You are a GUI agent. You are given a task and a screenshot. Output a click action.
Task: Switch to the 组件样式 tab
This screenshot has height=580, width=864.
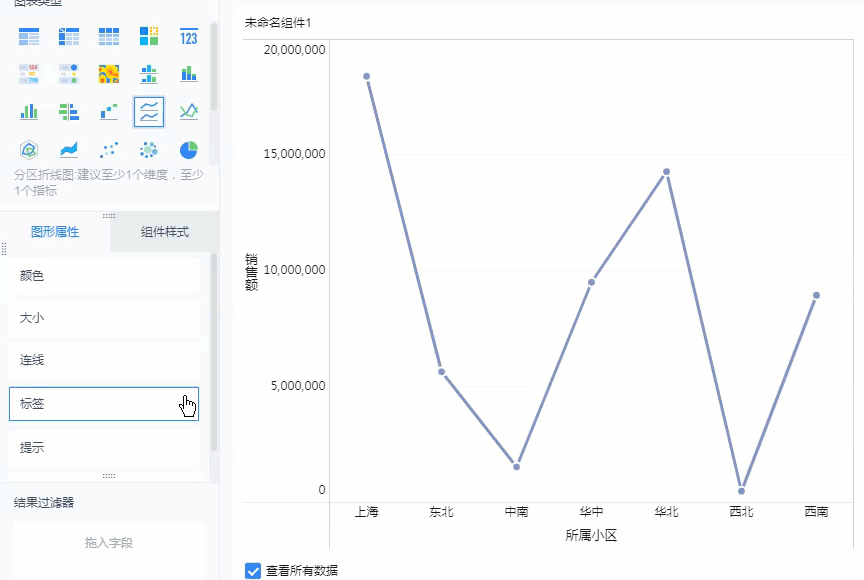pyautogui.click(x=165, y=232)
